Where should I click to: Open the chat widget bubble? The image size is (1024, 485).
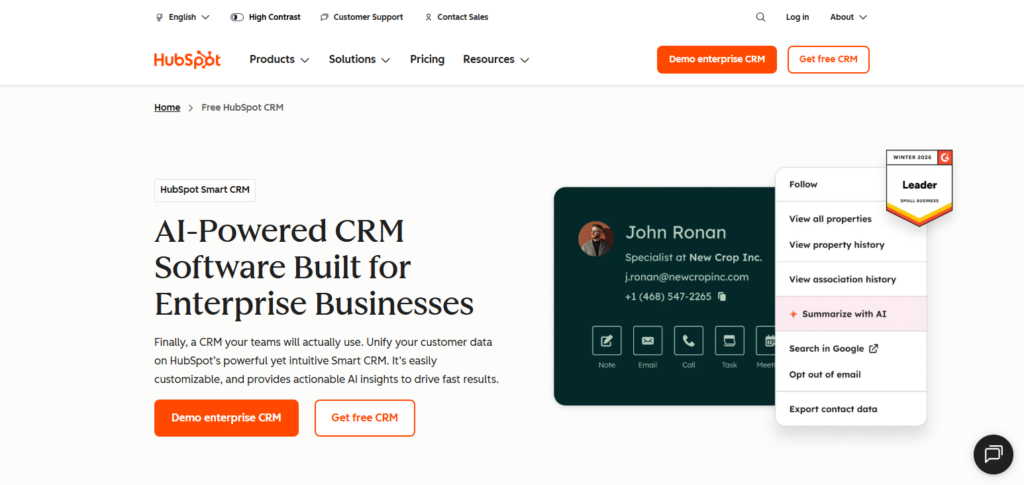tap(993, 454)
